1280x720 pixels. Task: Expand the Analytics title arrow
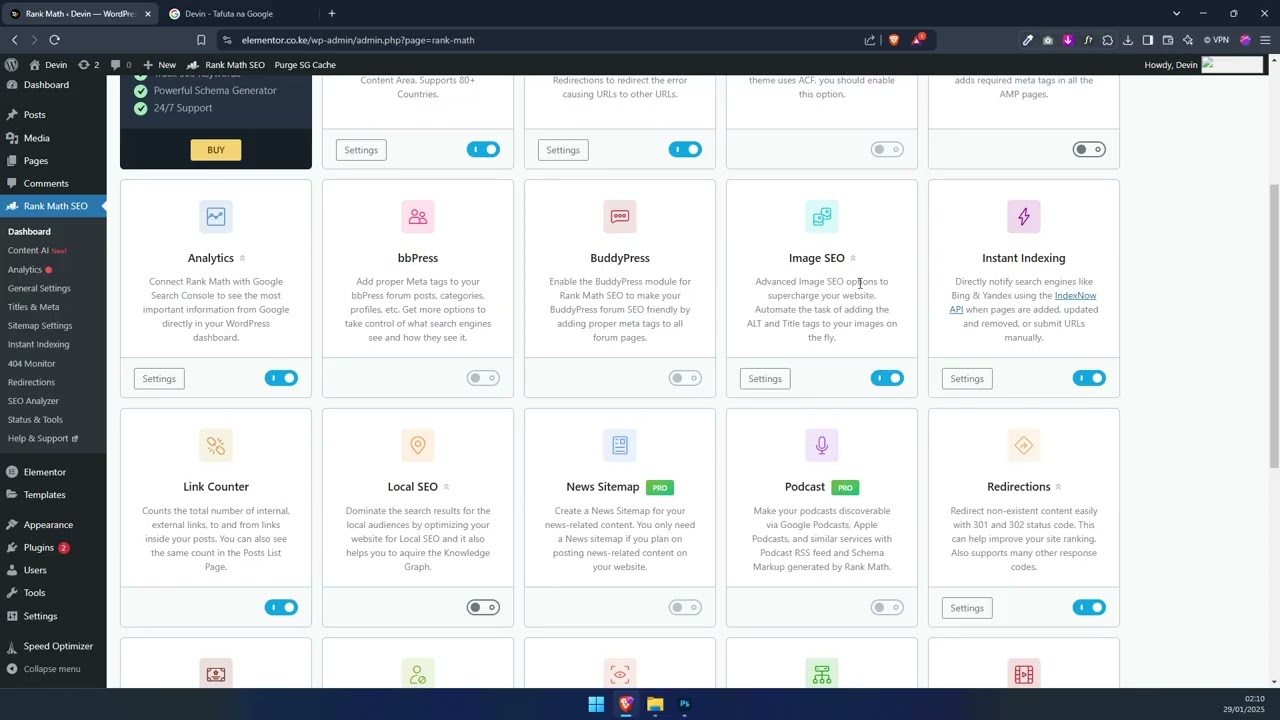tap(242, 258)
